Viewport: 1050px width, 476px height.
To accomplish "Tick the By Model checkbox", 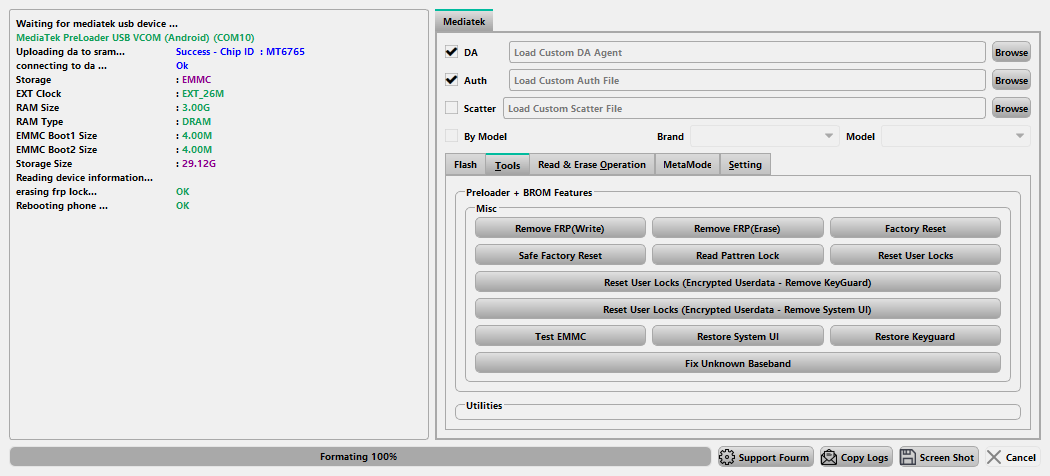I will click(x=451, y=136).
